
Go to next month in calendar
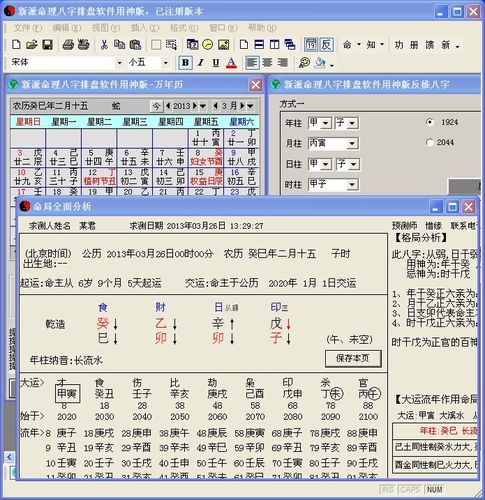[x=242, y=106]
